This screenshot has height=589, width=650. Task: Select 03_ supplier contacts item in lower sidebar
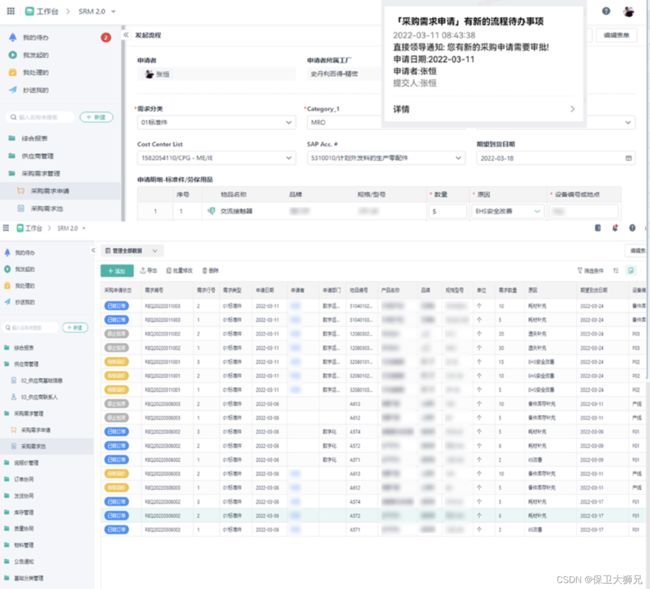pyautogui.click(x=34, y=397)
